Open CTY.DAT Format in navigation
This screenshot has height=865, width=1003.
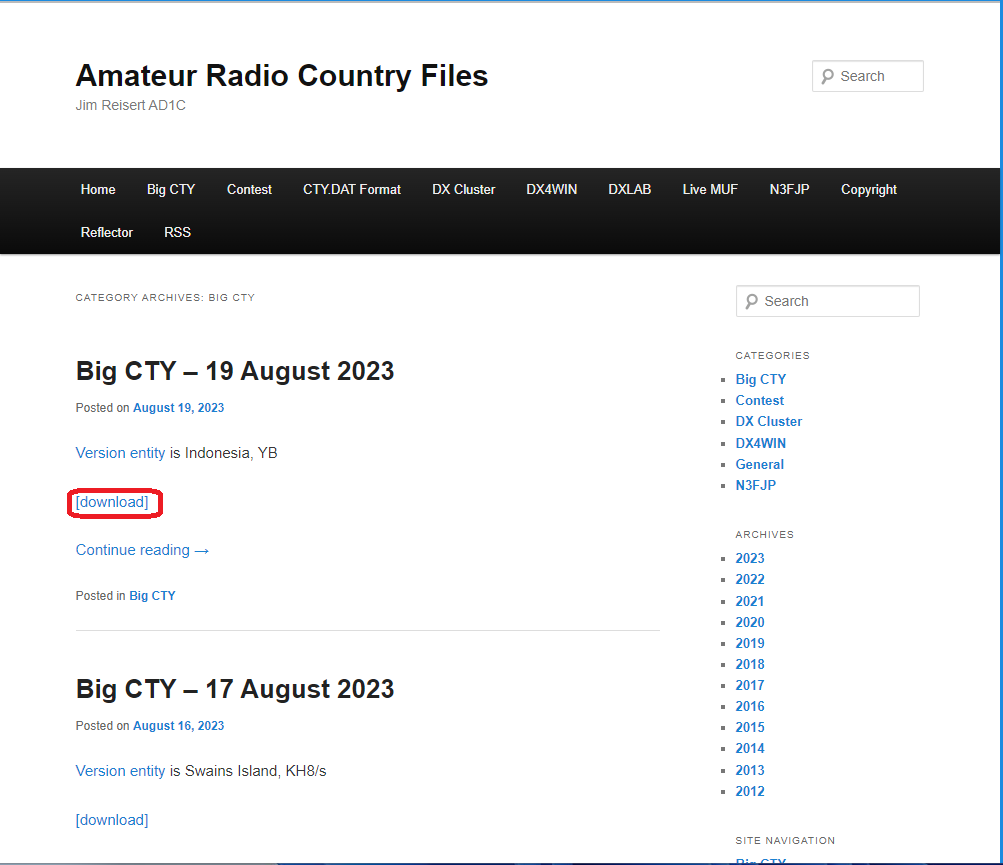(352, 189)
